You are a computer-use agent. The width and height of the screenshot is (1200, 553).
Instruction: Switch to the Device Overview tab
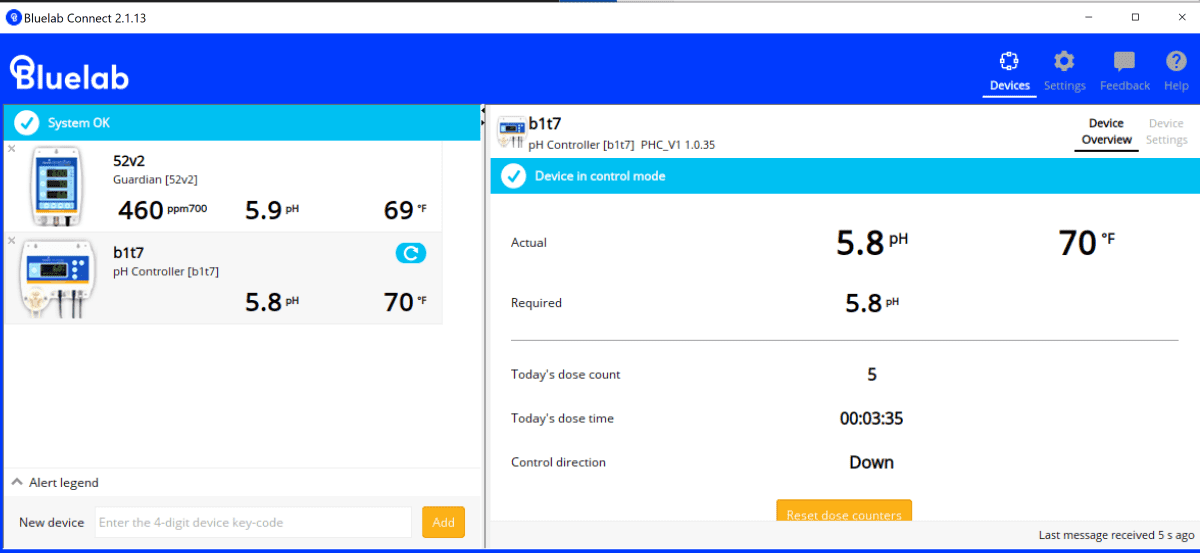click(x=1106, y=131)
